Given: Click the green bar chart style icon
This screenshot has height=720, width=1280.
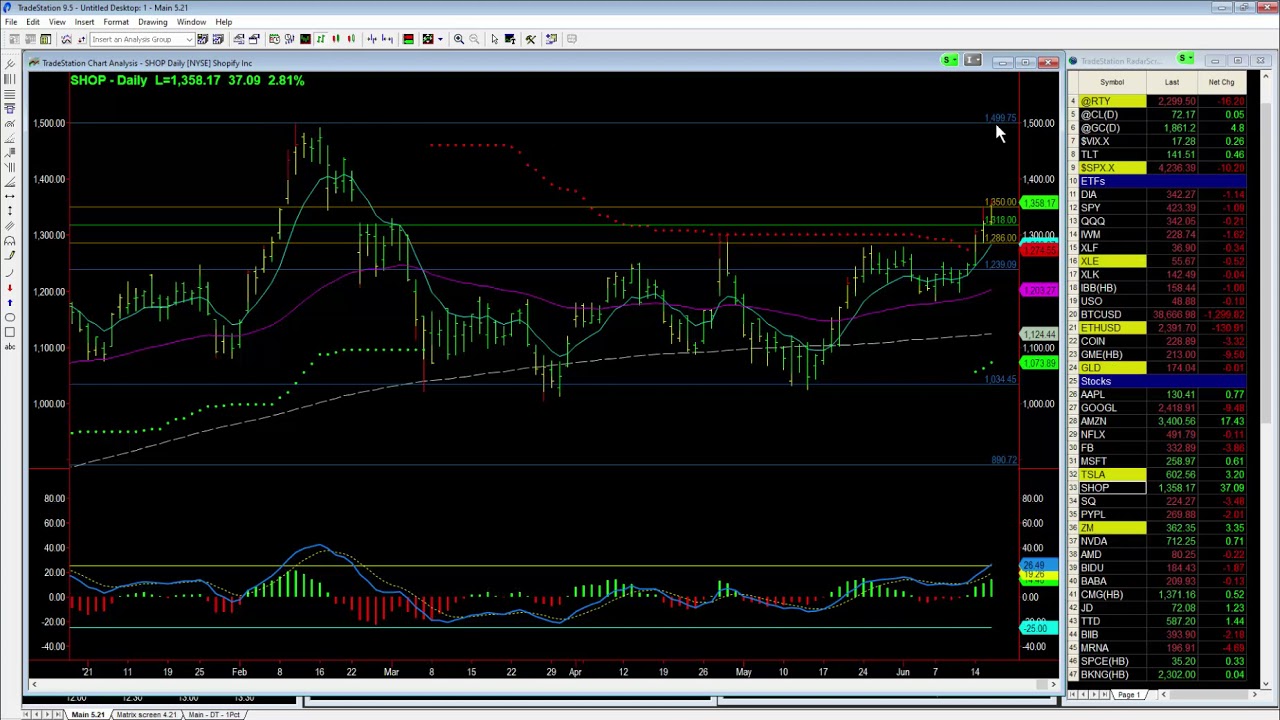Looking at the screenshot, I should tap(320, 39).
